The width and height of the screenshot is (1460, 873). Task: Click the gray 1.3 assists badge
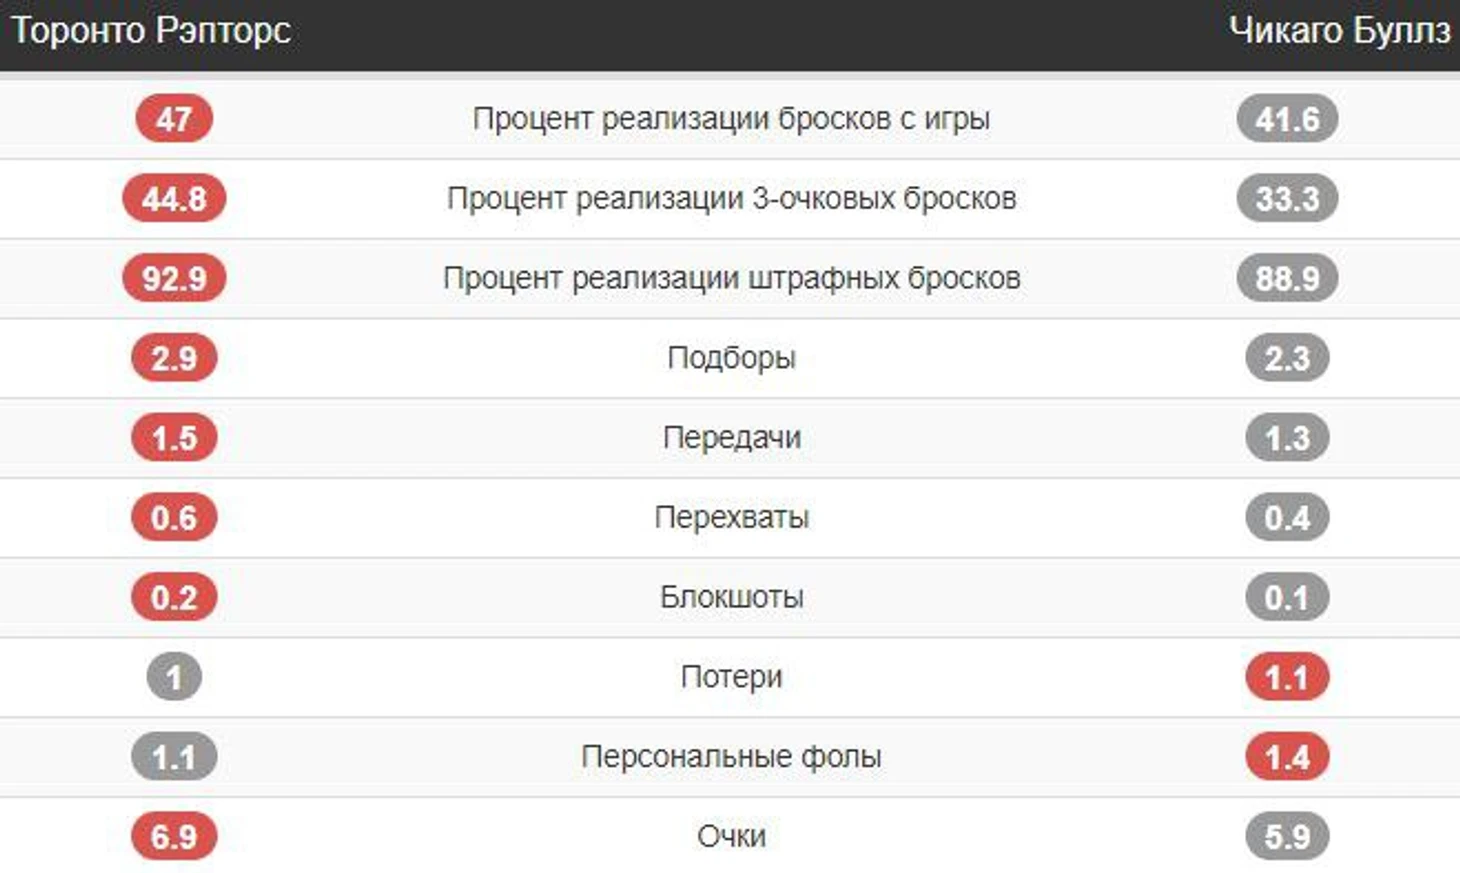(1287, 438)
